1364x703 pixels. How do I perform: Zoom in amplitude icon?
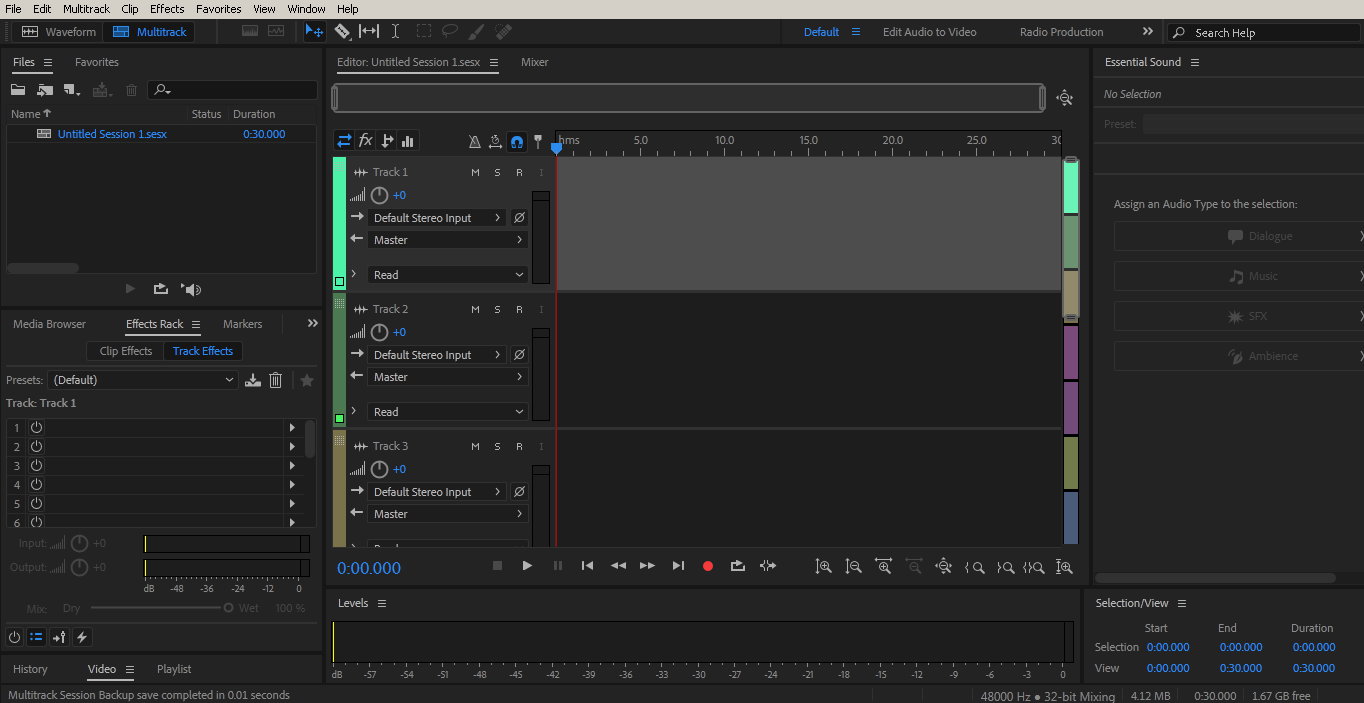[x=823, y=567]
